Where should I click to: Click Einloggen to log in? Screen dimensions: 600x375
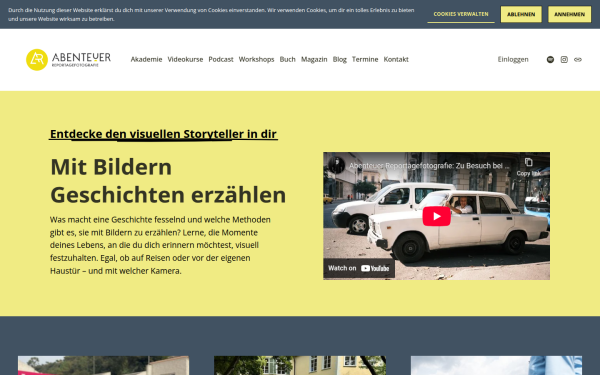pyautogui.click(x=513, y=59)
